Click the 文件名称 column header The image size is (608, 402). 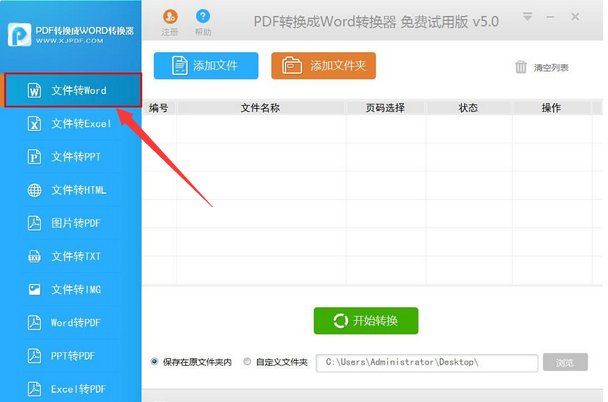tap(261, 108)
